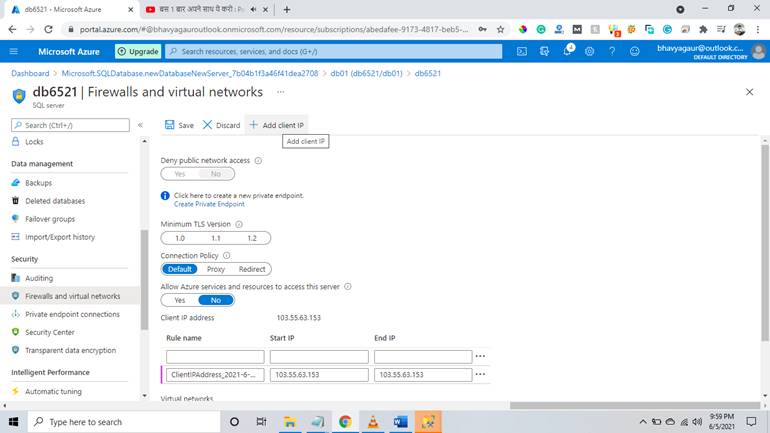Open the Azure portal hamburger menu
770x433 pixels.
[14, 51]
